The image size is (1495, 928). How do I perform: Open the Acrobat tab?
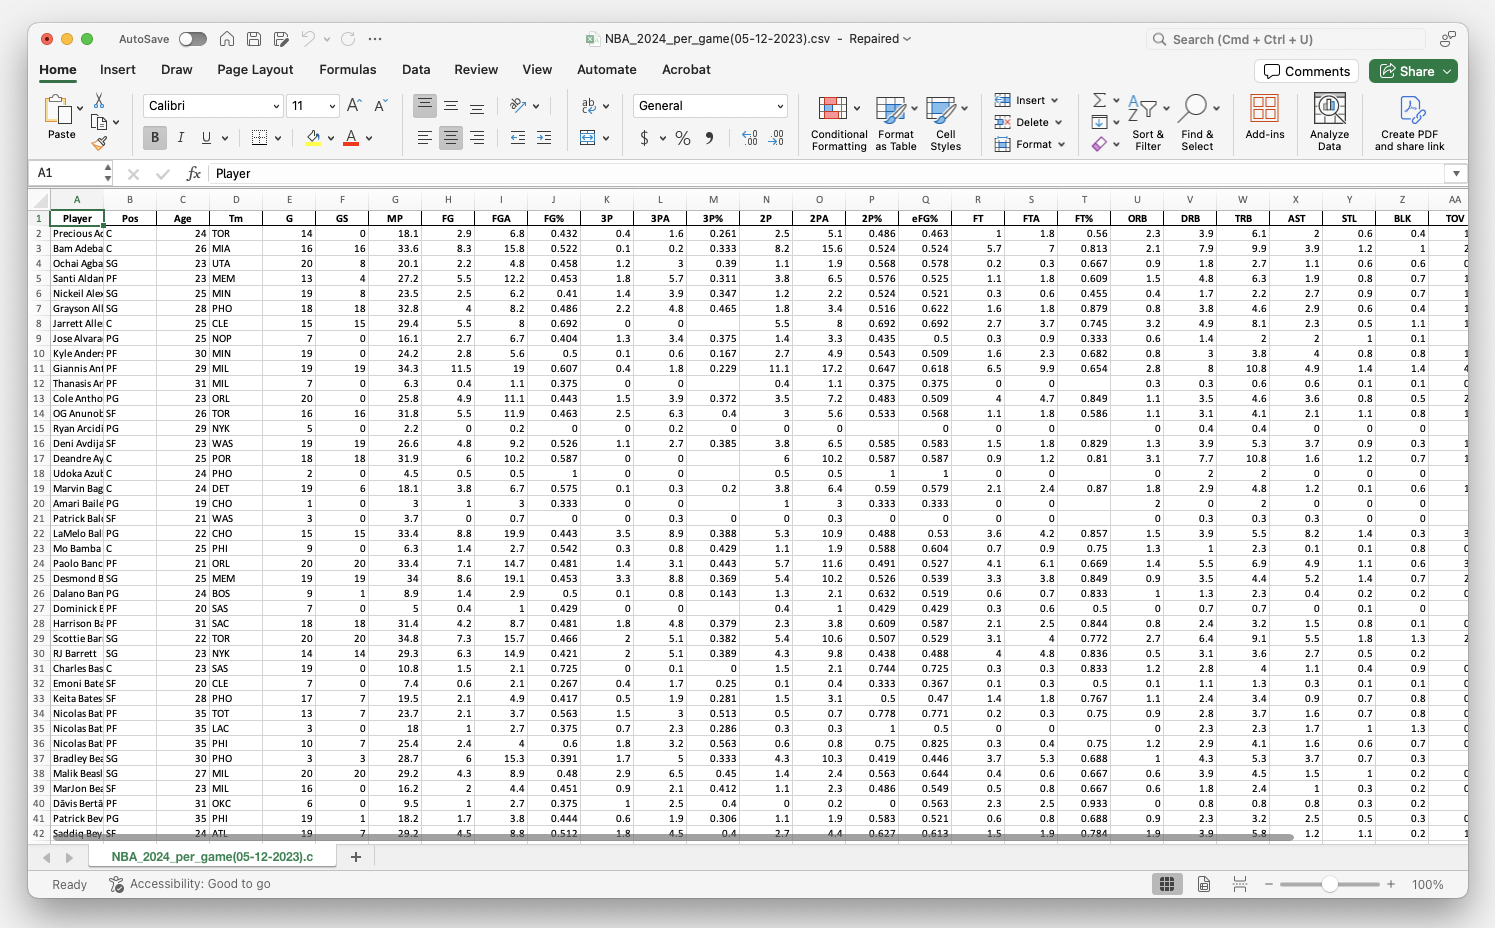pos(686,69)
